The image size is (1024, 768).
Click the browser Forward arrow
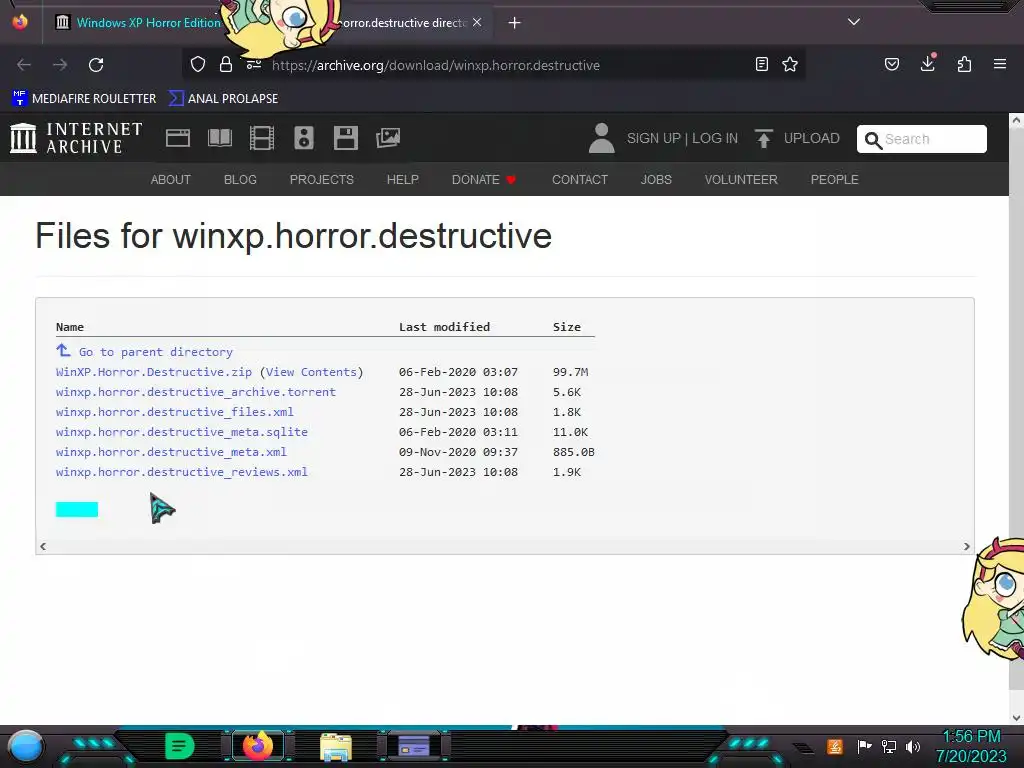click(x=60, y=65)
